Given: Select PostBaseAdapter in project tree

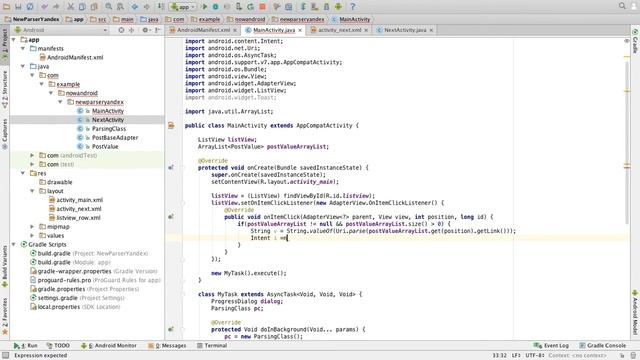Looking at the screenshot, I should (115, 138).
